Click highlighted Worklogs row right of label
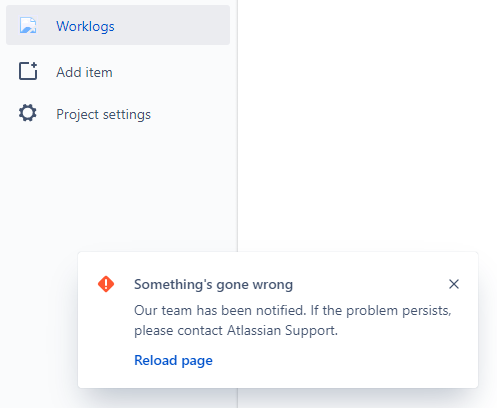Screen dimensions: 497x408 click(172, 25)
